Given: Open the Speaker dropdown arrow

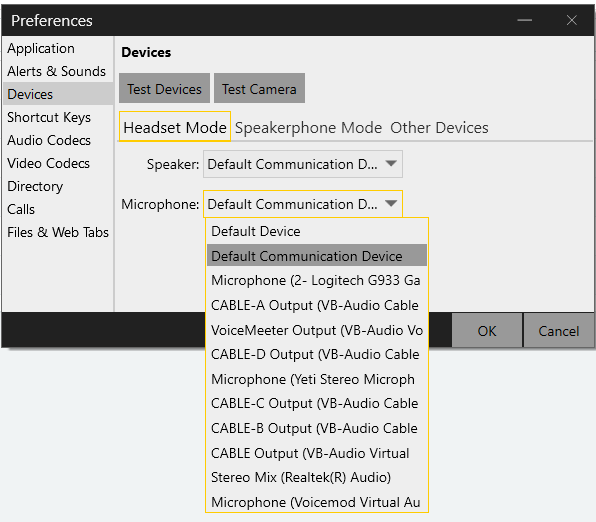Looking at the screenshot, I should coord(391,164).
